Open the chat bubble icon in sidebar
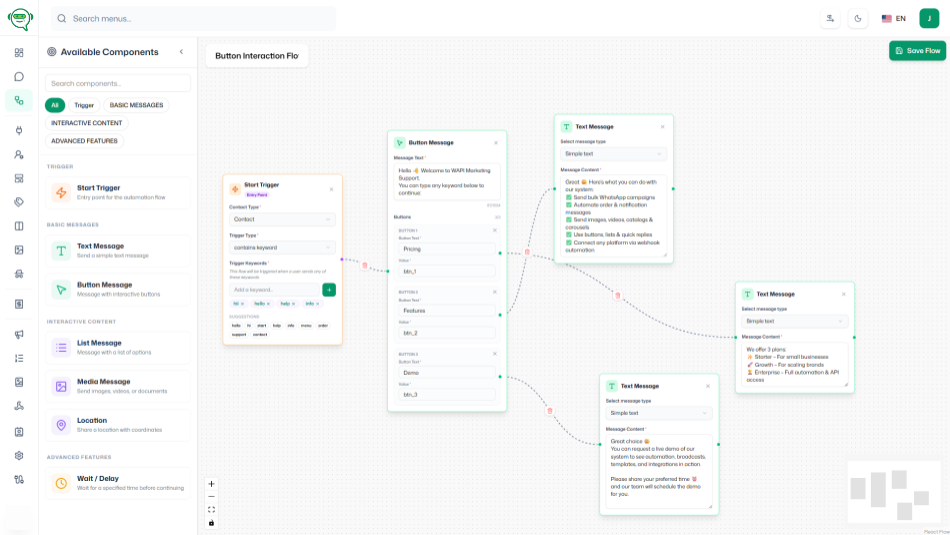 [x=19, y=76]
